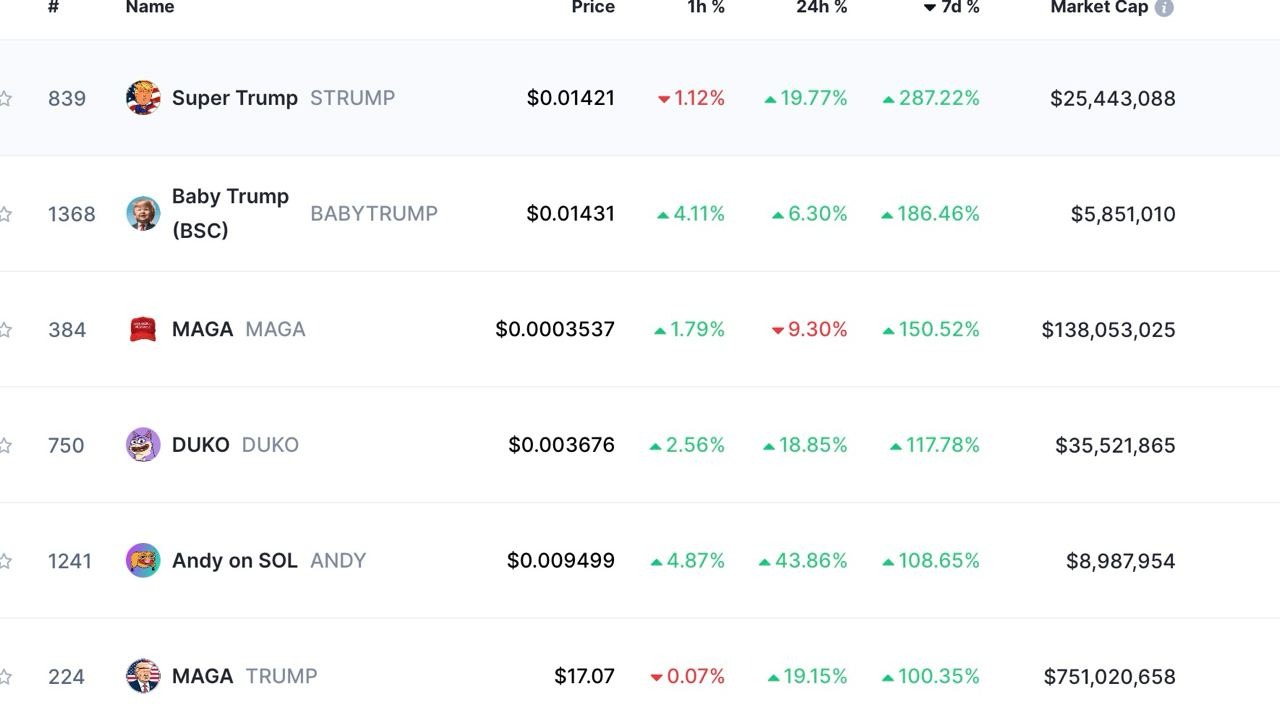
Task: Click the Andy on SOL coin logo
Action: [143, 560]
